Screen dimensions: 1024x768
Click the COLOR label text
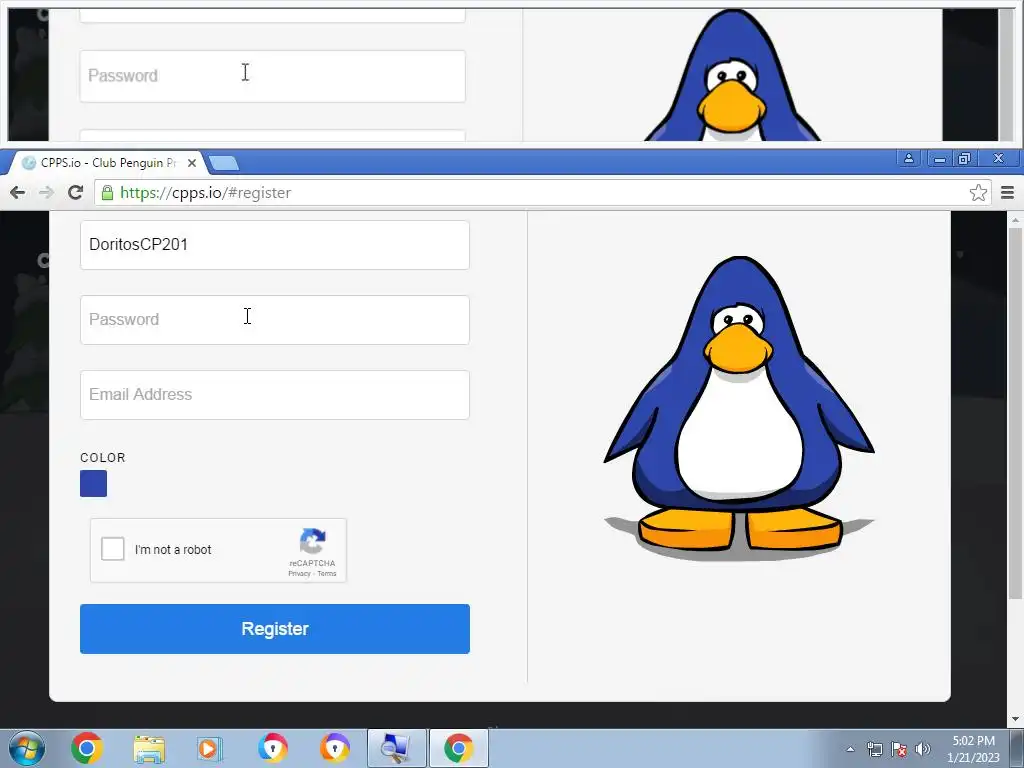103,458
